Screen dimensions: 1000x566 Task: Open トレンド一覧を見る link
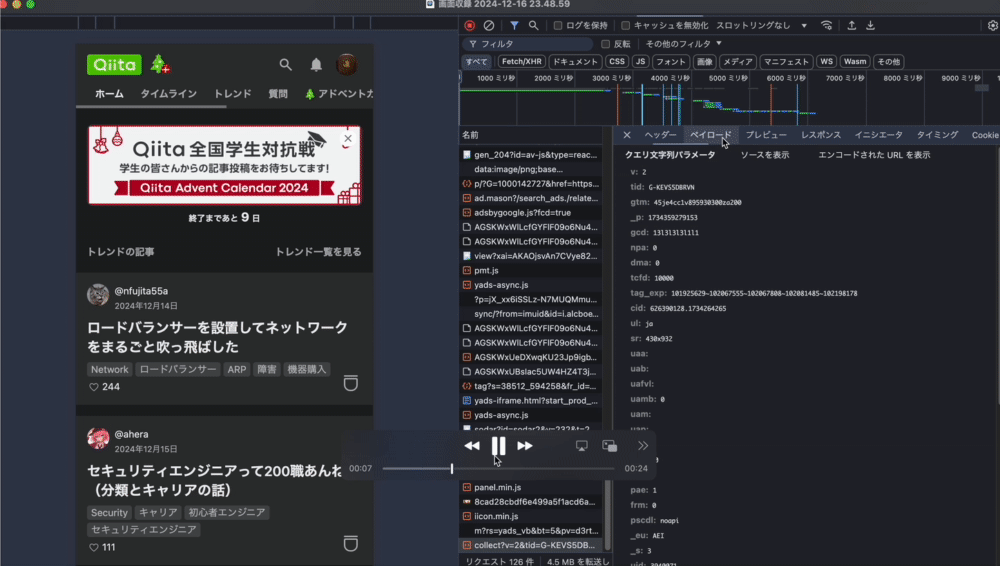click(x=318, y=252)
